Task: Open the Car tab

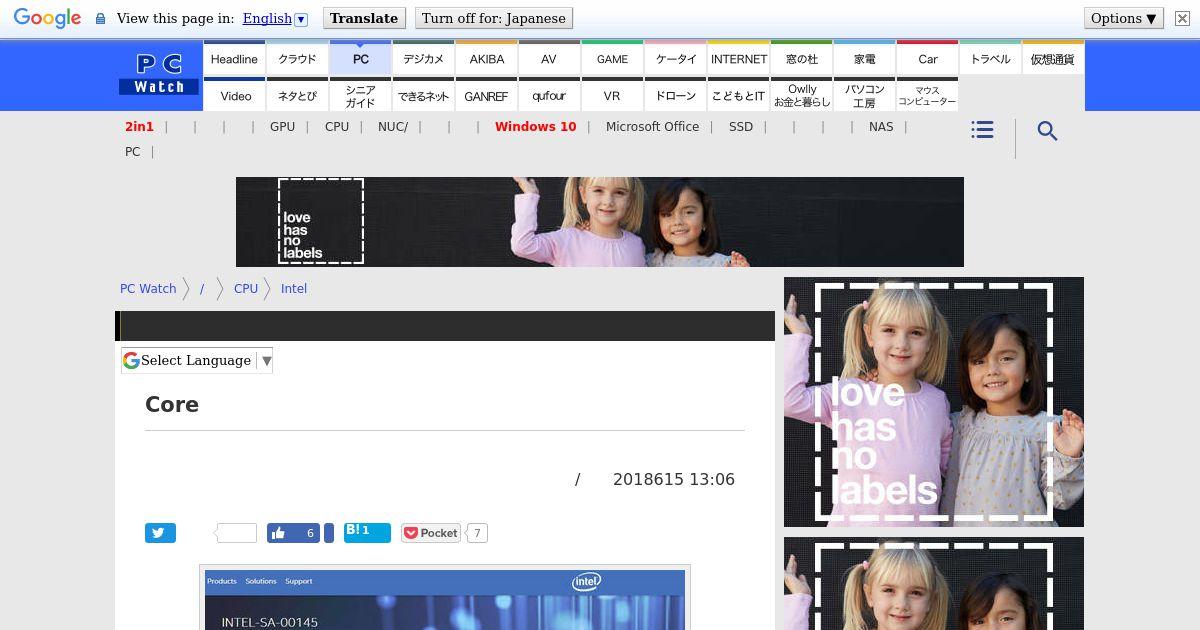Action: click(928, 58)
